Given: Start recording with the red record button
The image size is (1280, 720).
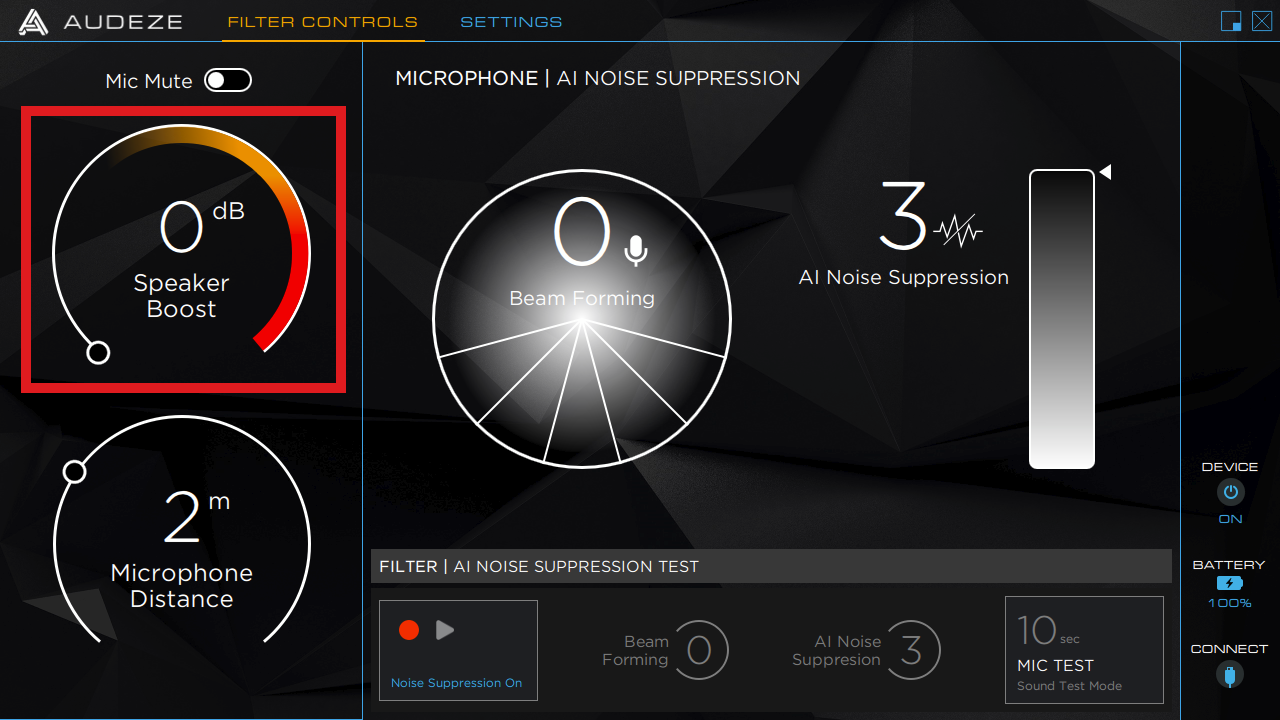Looking at the screenshot, I should 408,630.
